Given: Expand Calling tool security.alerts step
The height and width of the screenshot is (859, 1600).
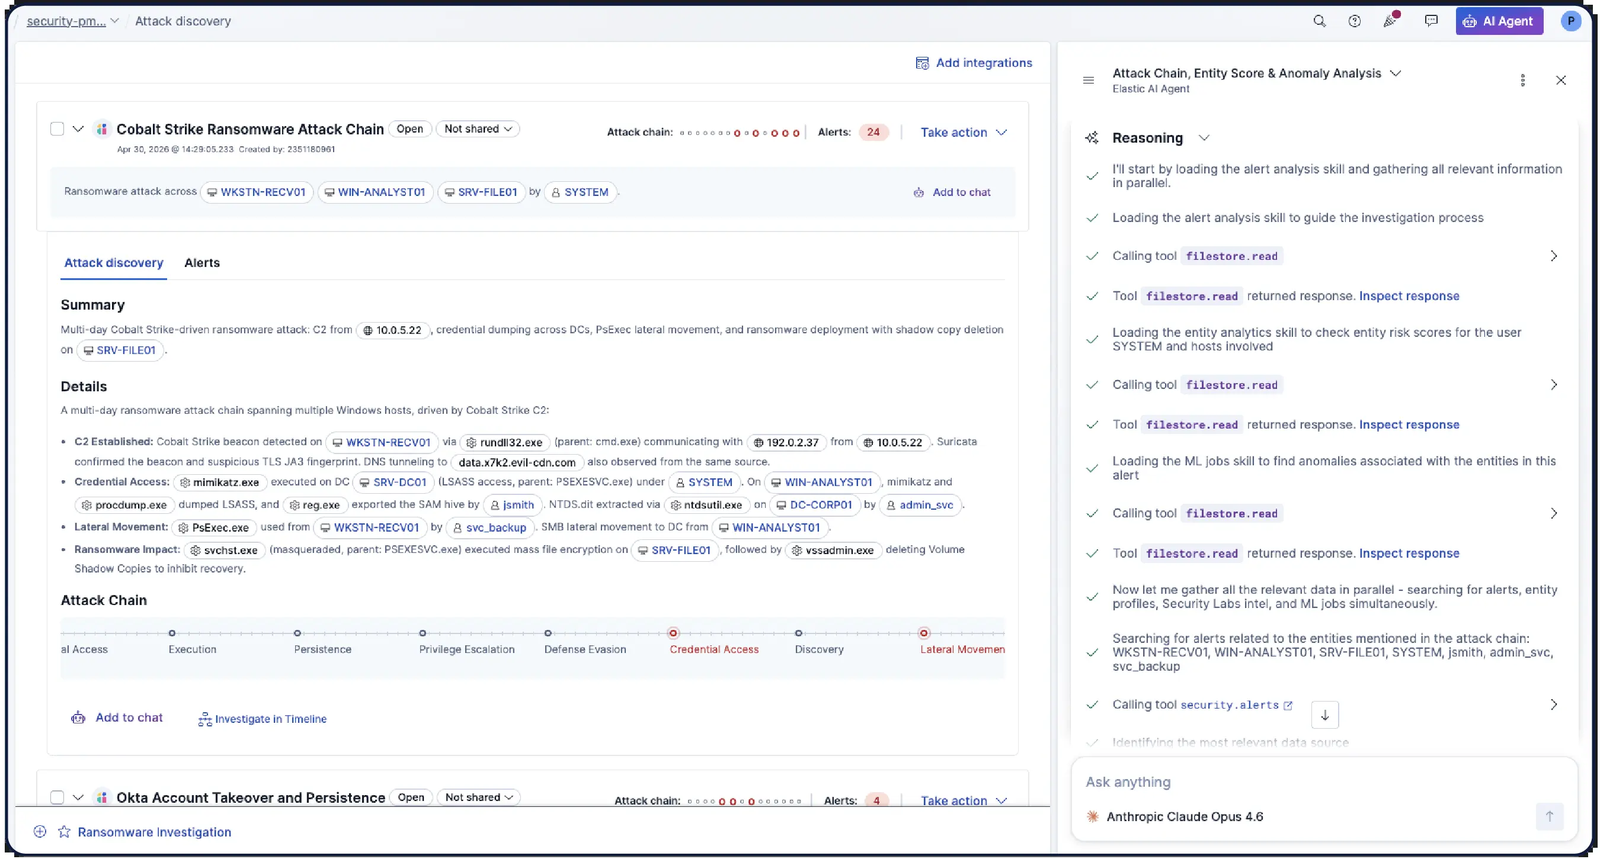Looking at the screenshot, I should click(1553, 705).
